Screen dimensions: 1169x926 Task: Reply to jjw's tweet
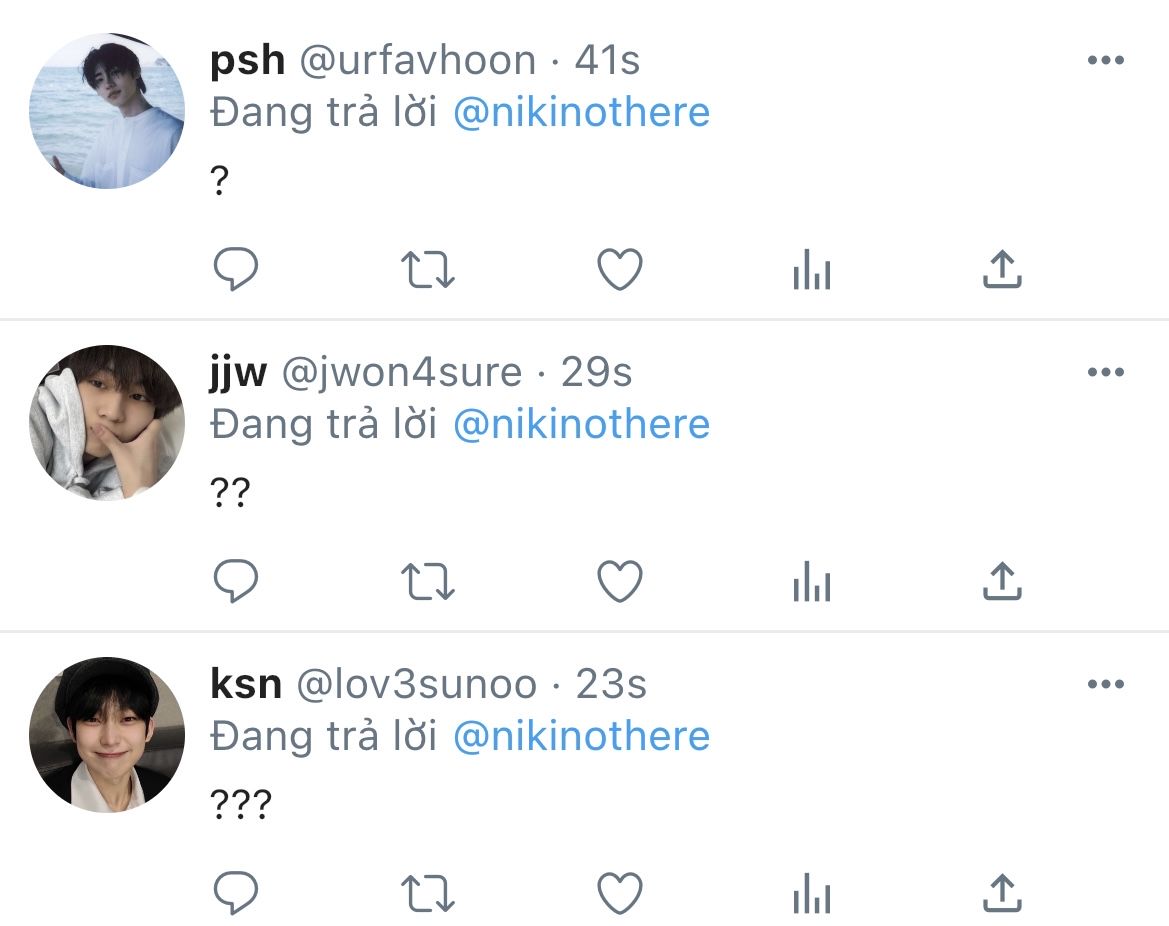[x=236, y=580]
